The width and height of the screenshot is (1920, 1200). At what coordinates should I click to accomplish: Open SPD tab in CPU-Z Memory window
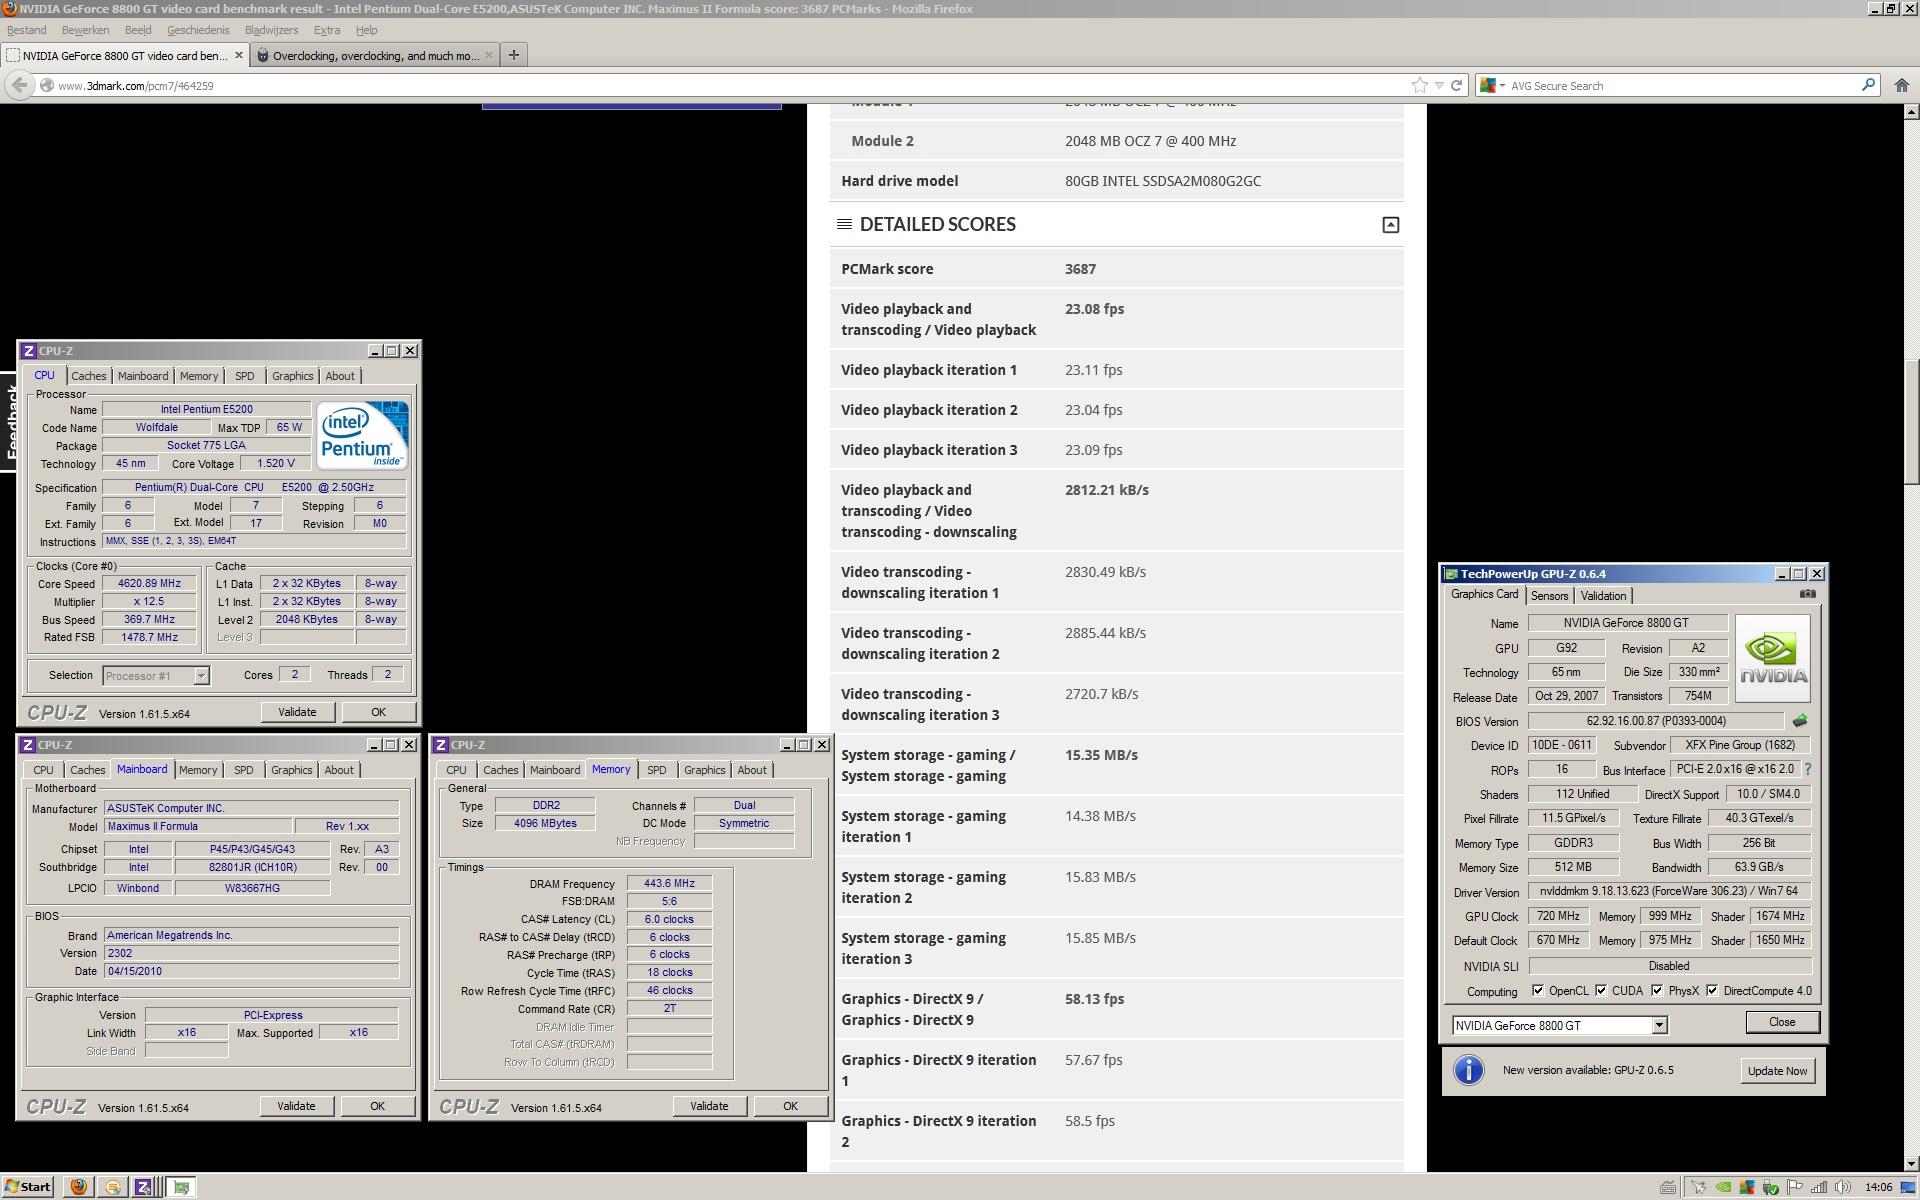[656, 770]
